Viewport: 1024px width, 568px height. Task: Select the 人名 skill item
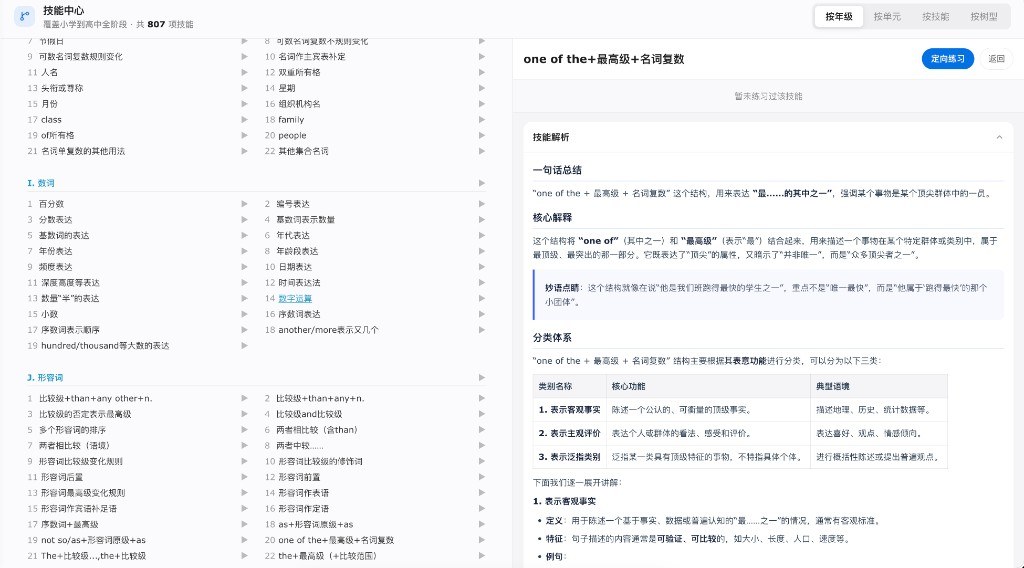(50, 72)
